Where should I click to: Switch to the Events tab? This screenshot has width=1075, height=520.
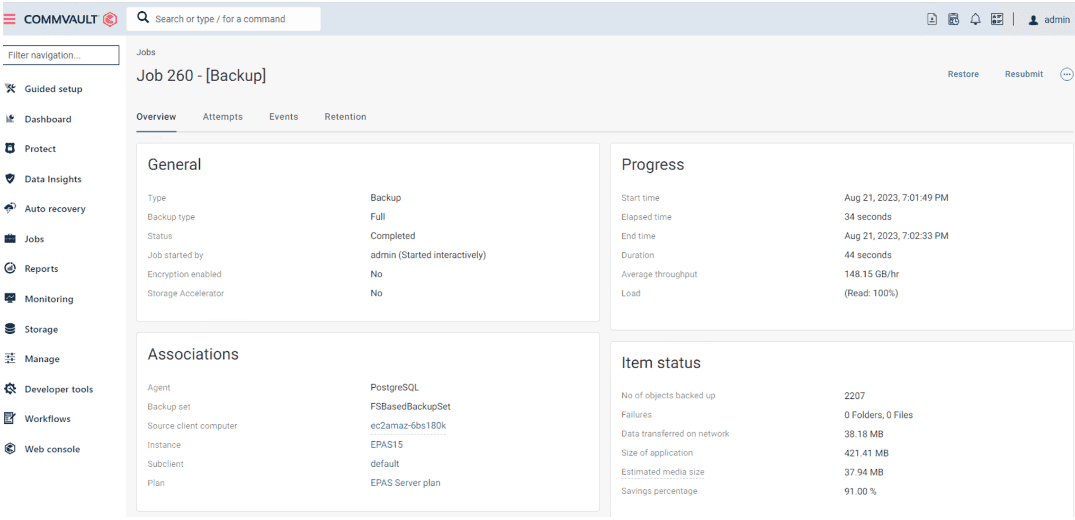[x=283, y=117]
